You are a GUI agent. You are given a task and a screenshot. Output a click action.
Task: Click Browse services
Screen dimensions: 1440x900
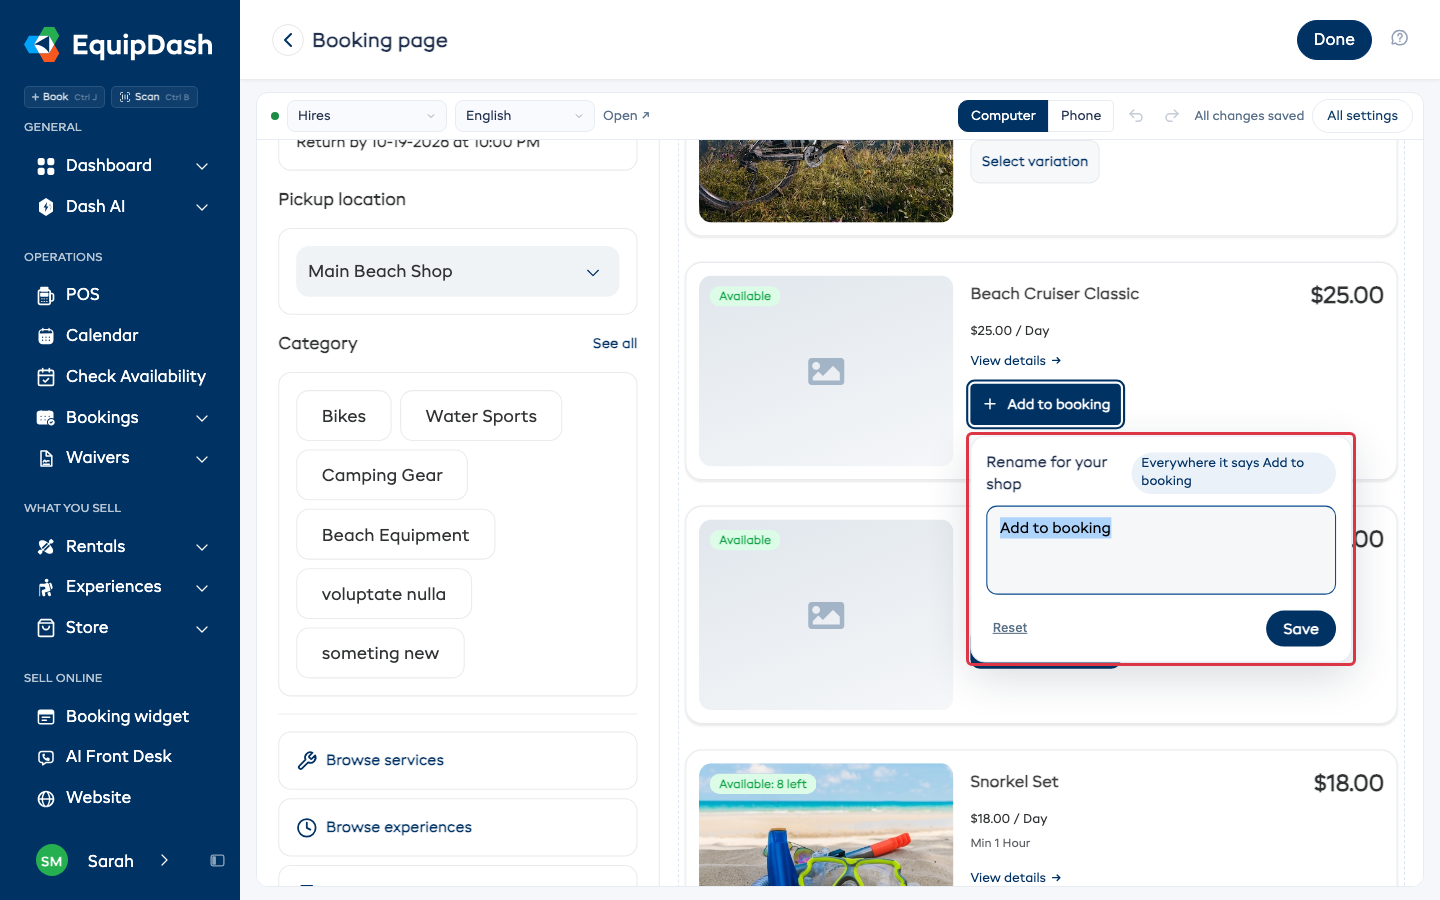coord(458,761)
